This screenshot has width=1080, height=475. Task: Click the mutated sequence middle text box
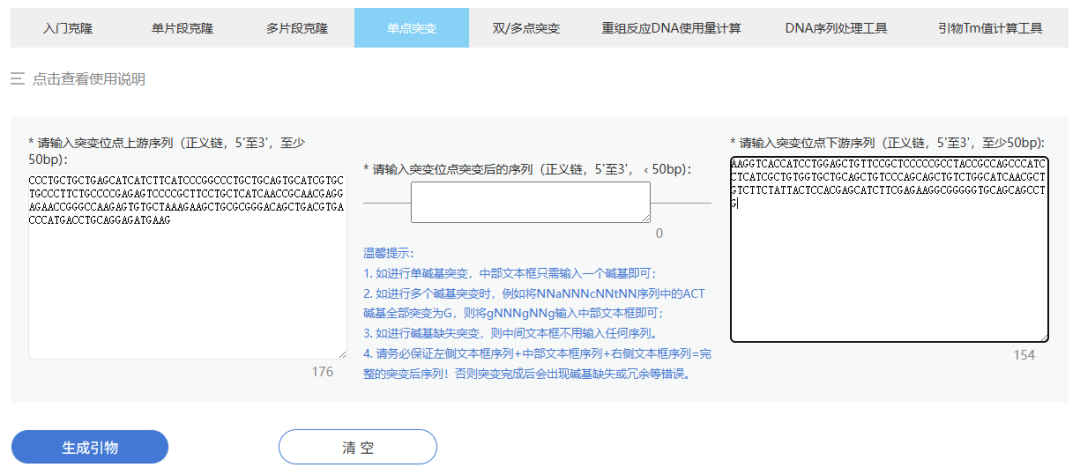[x=530, y=202]
